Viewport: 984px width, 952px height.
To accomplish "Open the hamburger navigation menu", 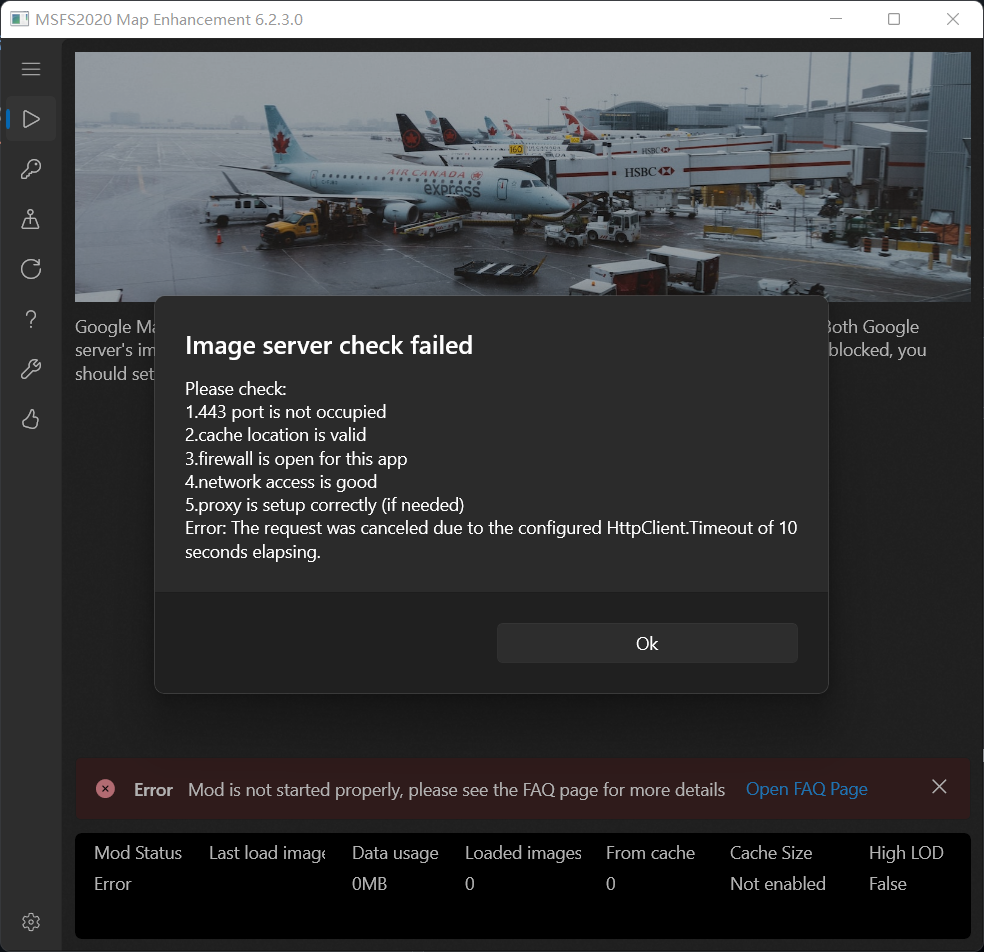I will point(30,68).
